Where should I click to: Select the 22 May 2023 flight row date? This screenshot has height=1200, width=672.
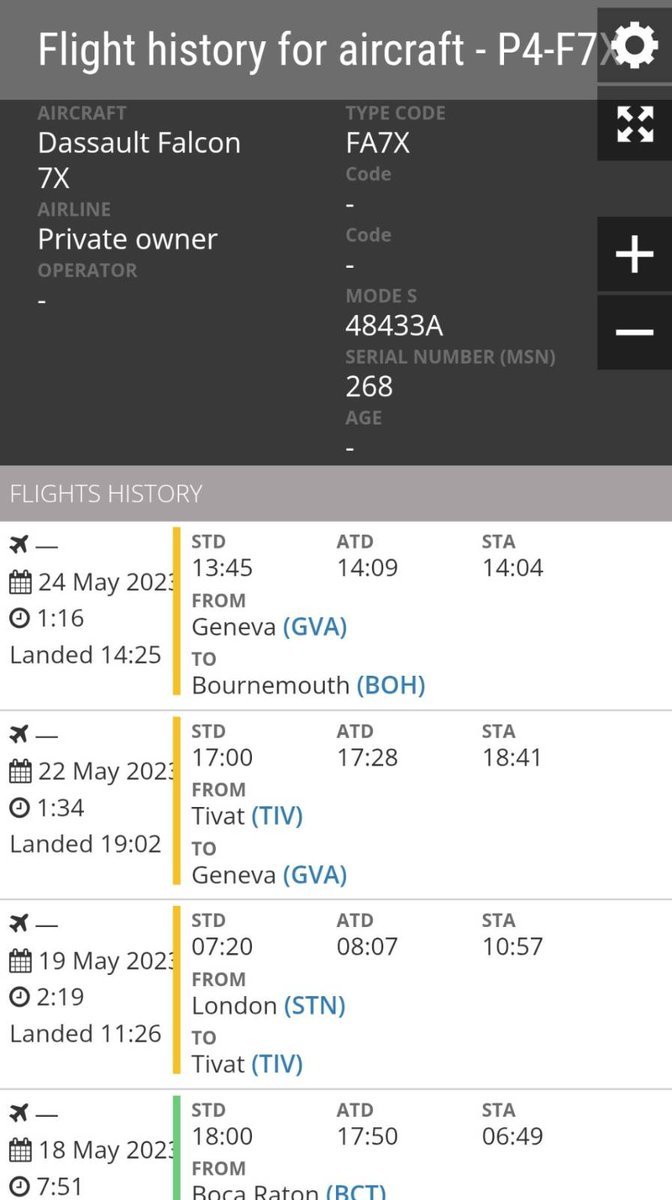click(x=104, y=772)
